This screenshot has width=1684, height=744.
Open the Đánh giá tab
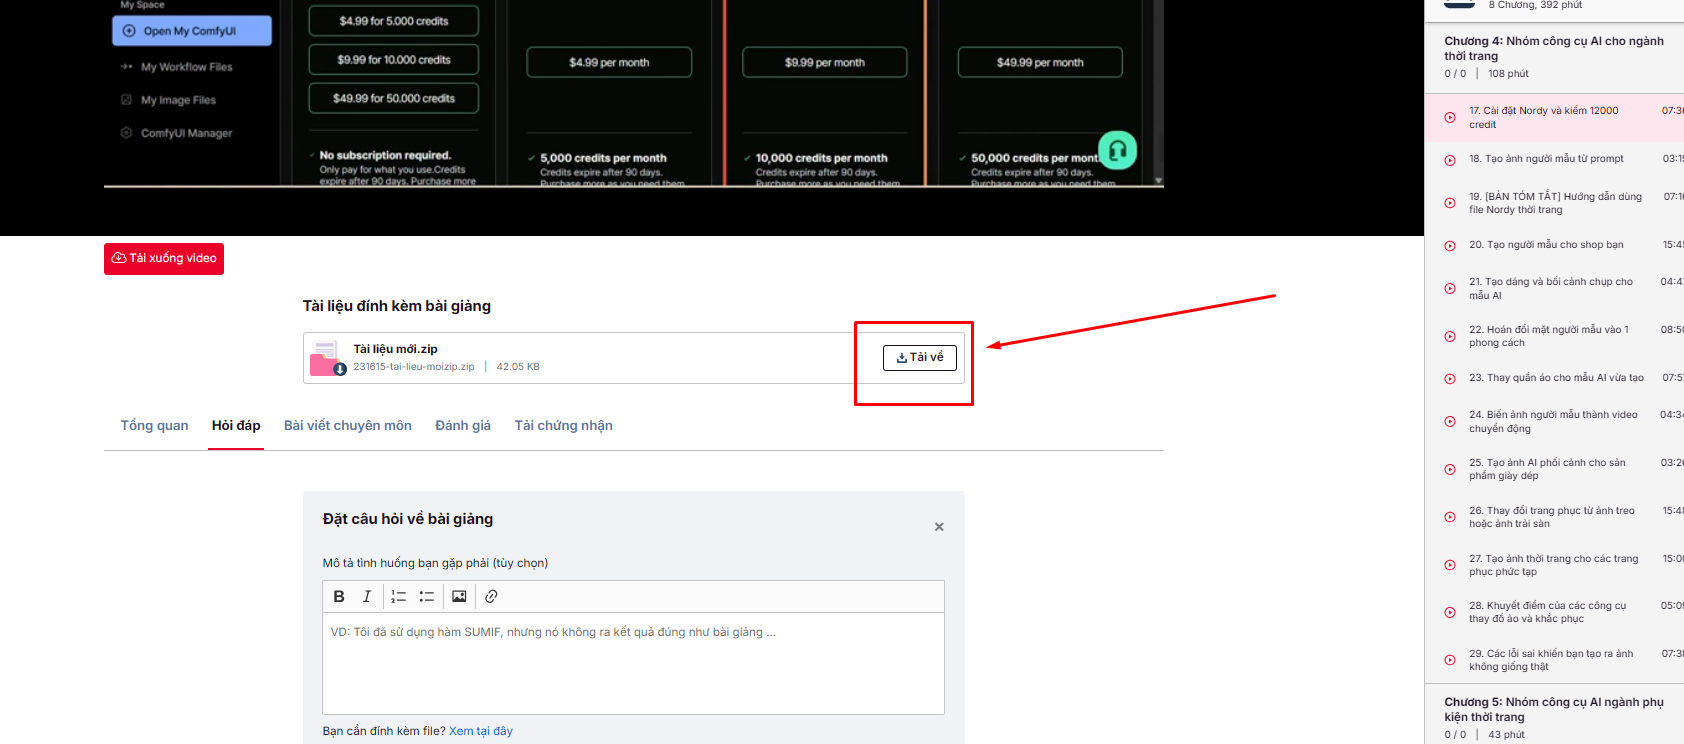point(463,426)
